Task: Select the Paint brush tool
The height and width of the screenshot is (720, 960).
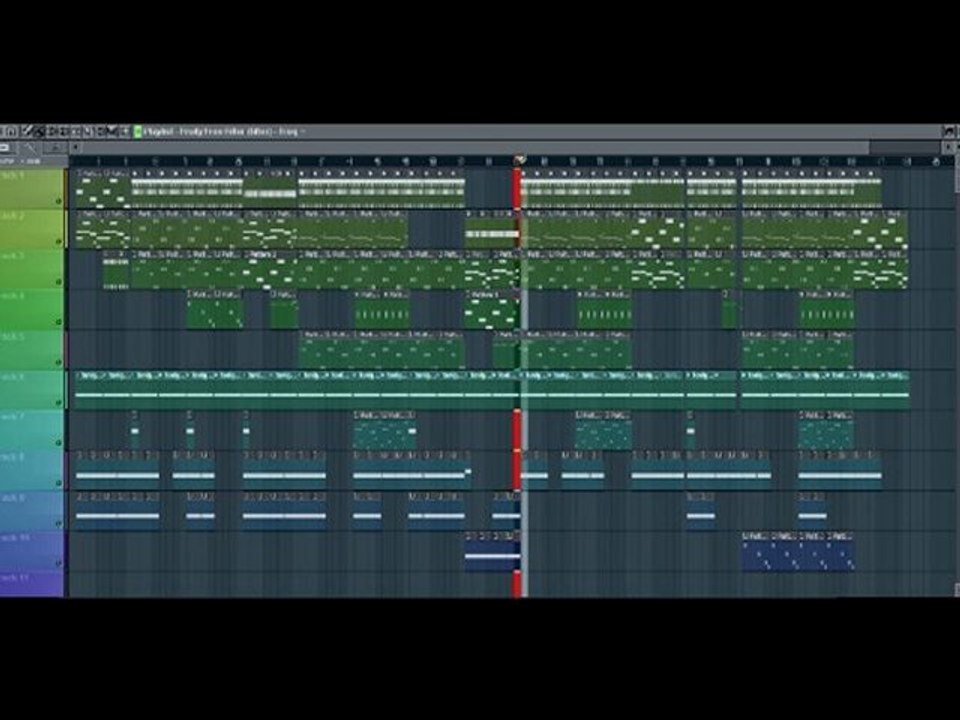Action: point(40,131)
